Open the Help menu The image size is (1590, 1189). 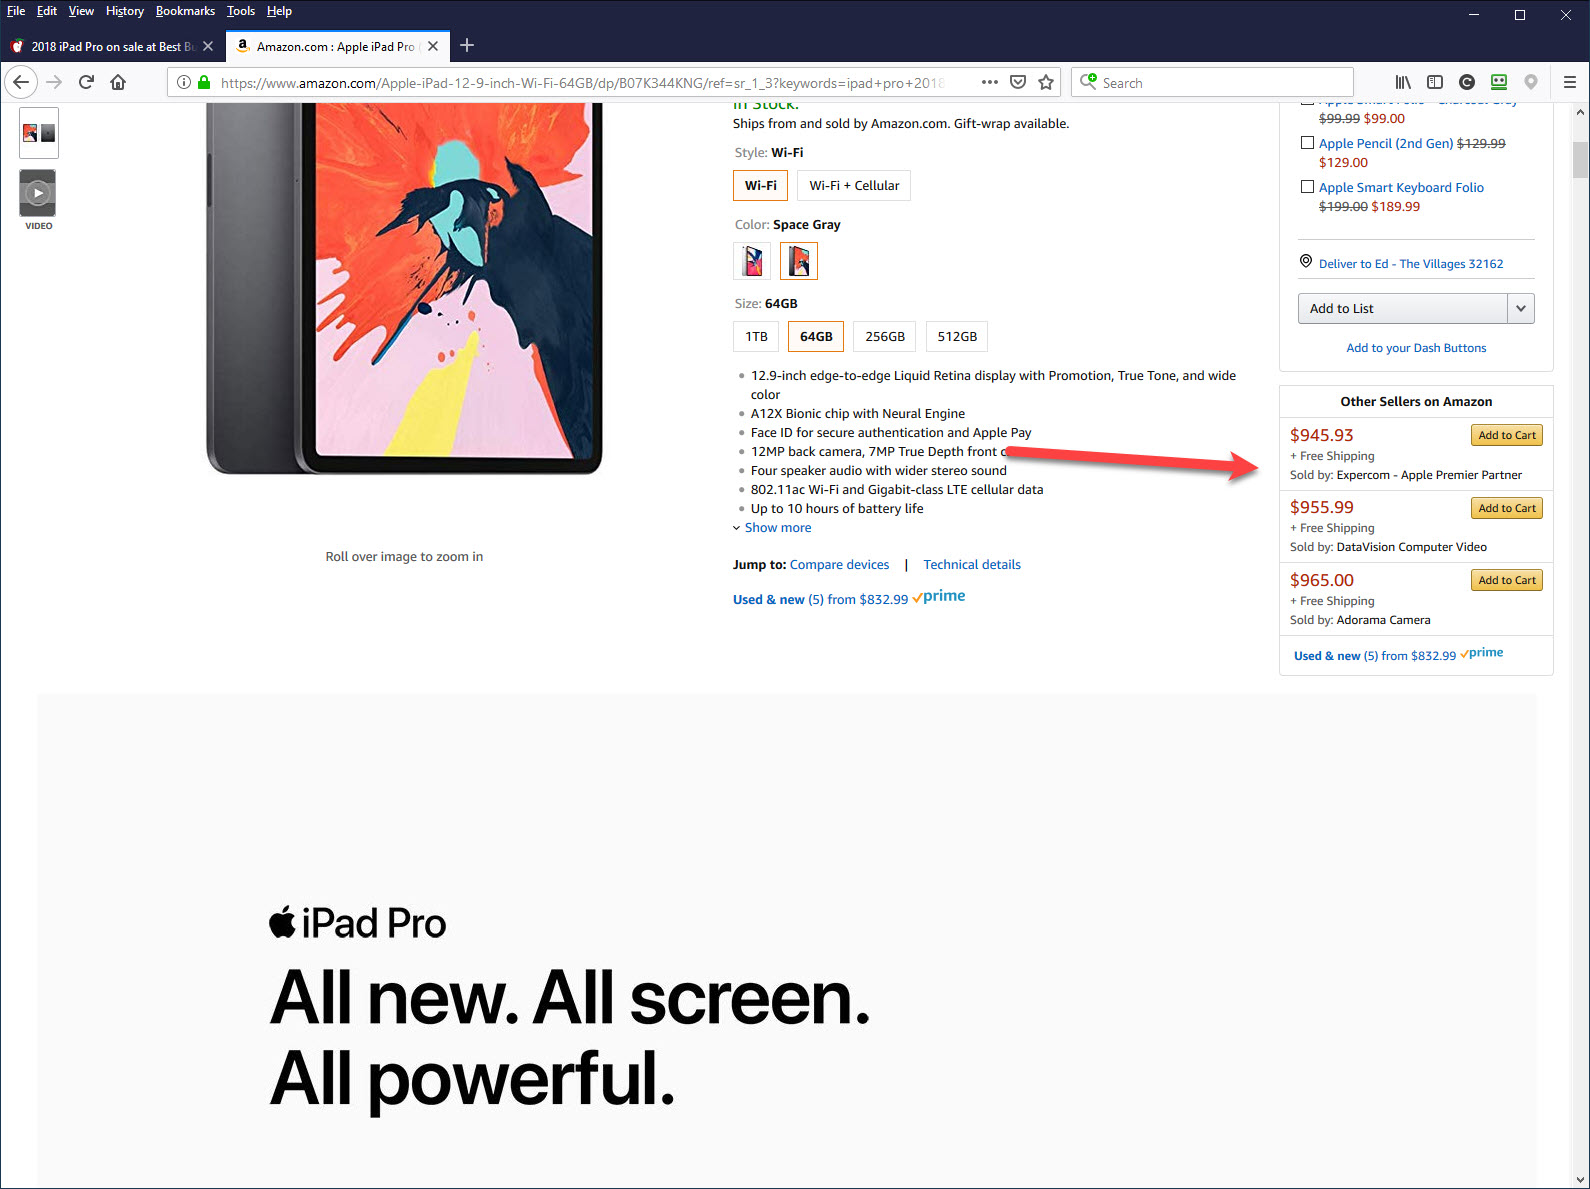pos(279,11)
